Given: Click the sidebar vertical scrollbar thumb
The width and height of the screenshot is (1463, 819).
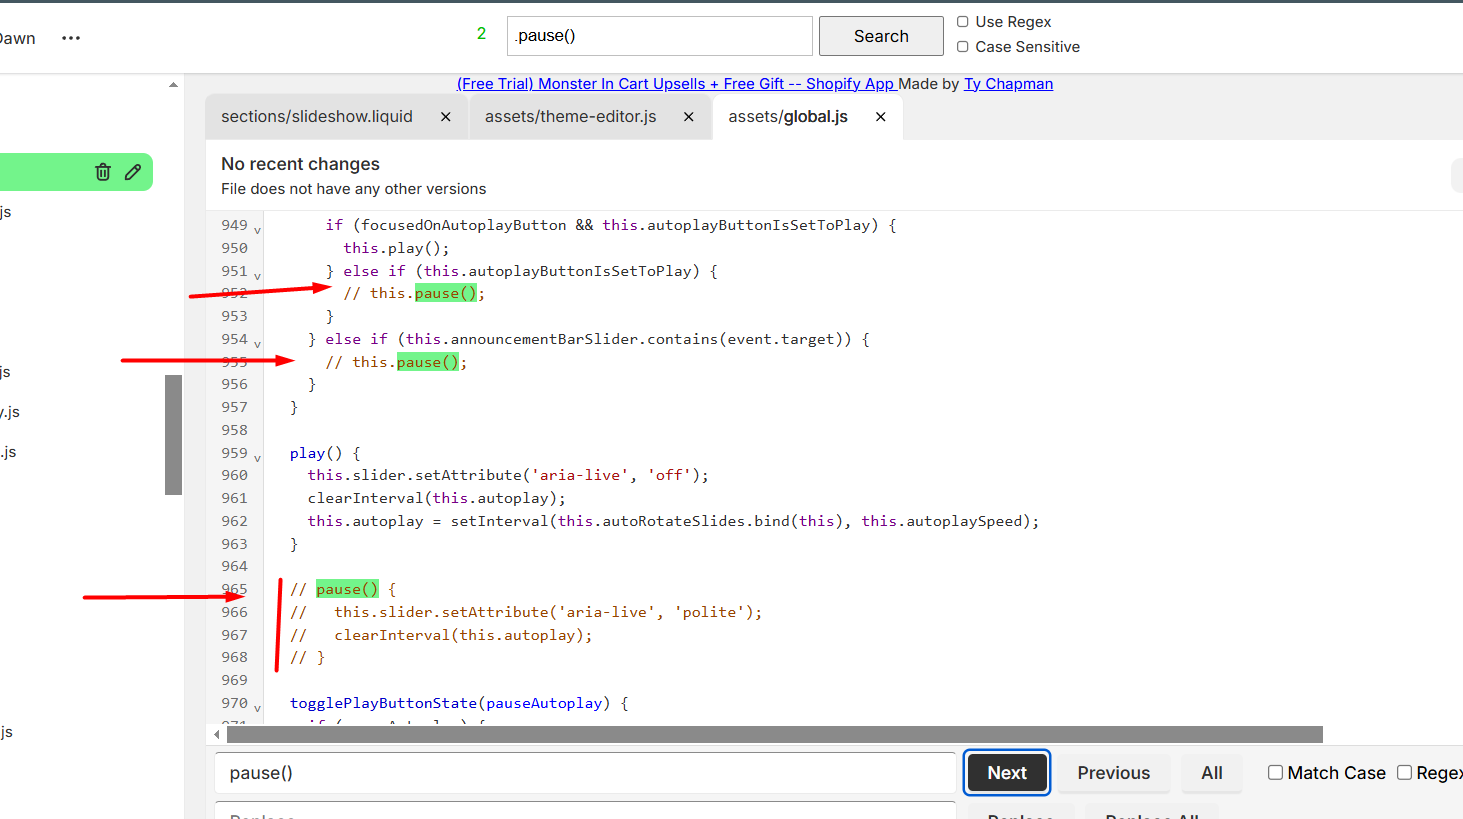Looking at the screenshot, I should [x=173, y=435].
